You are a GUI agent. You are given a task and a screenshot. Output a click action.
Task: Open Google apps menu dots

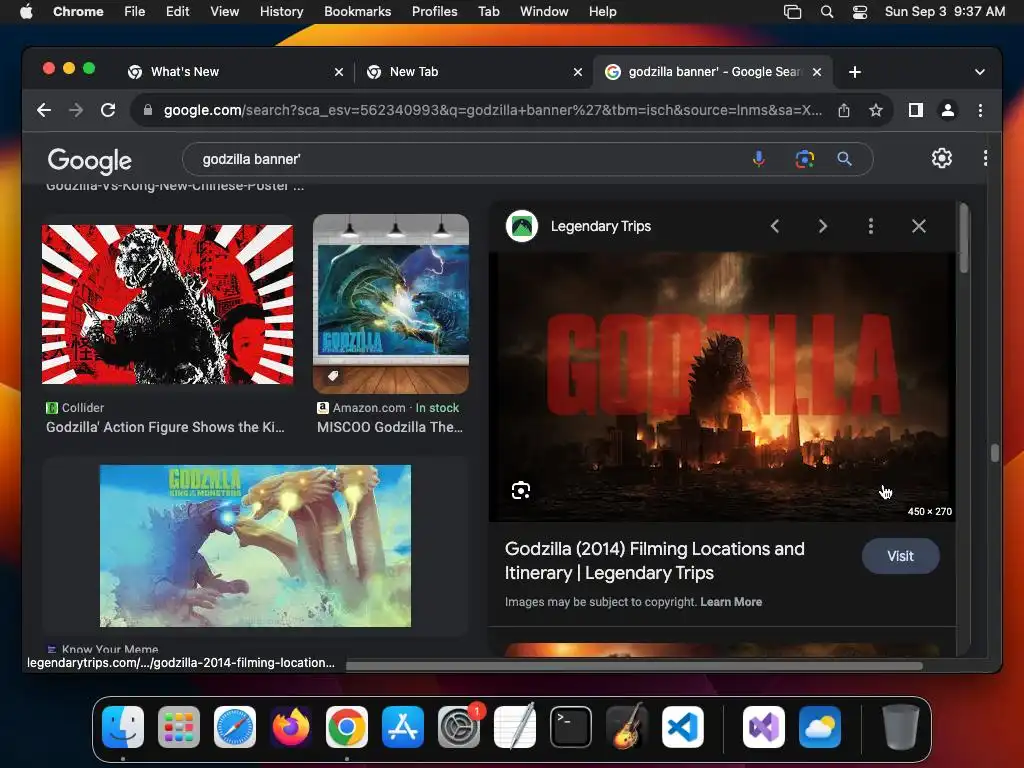pyautogui.click(x=985, y=158)
